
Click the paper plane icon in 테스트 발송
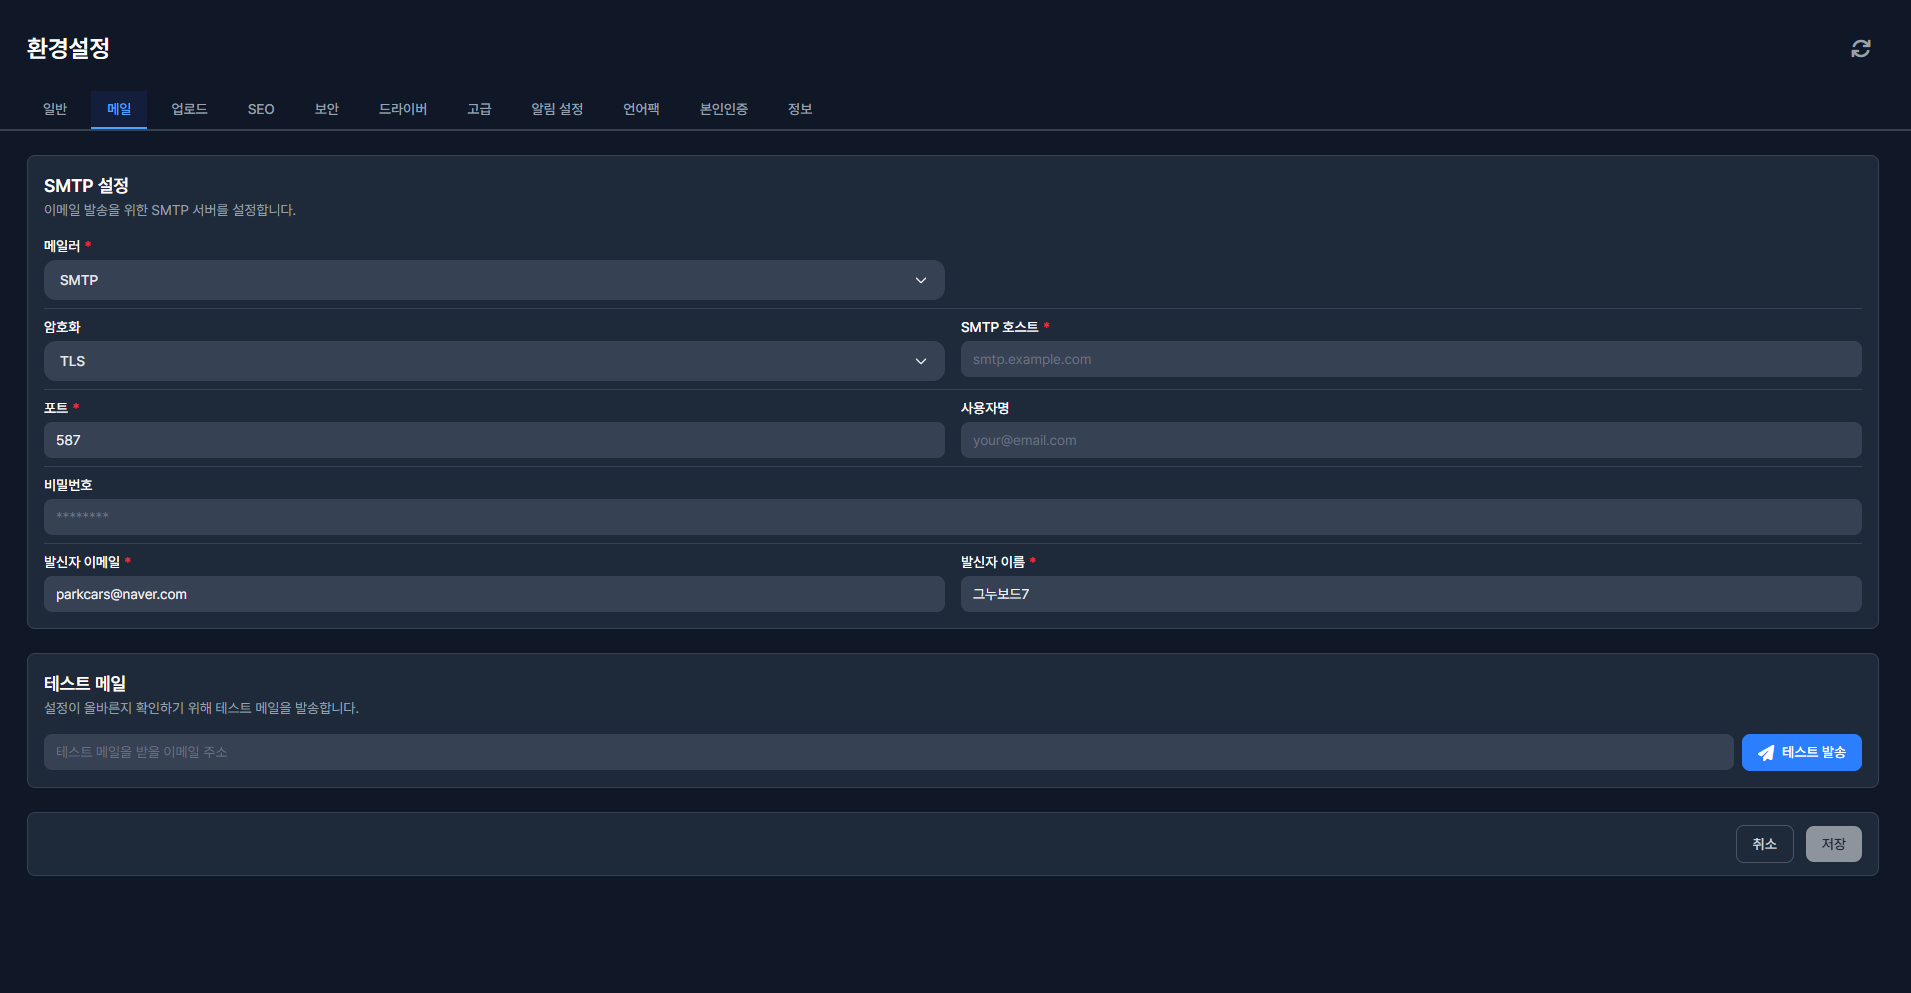(x=1766, y=753)
